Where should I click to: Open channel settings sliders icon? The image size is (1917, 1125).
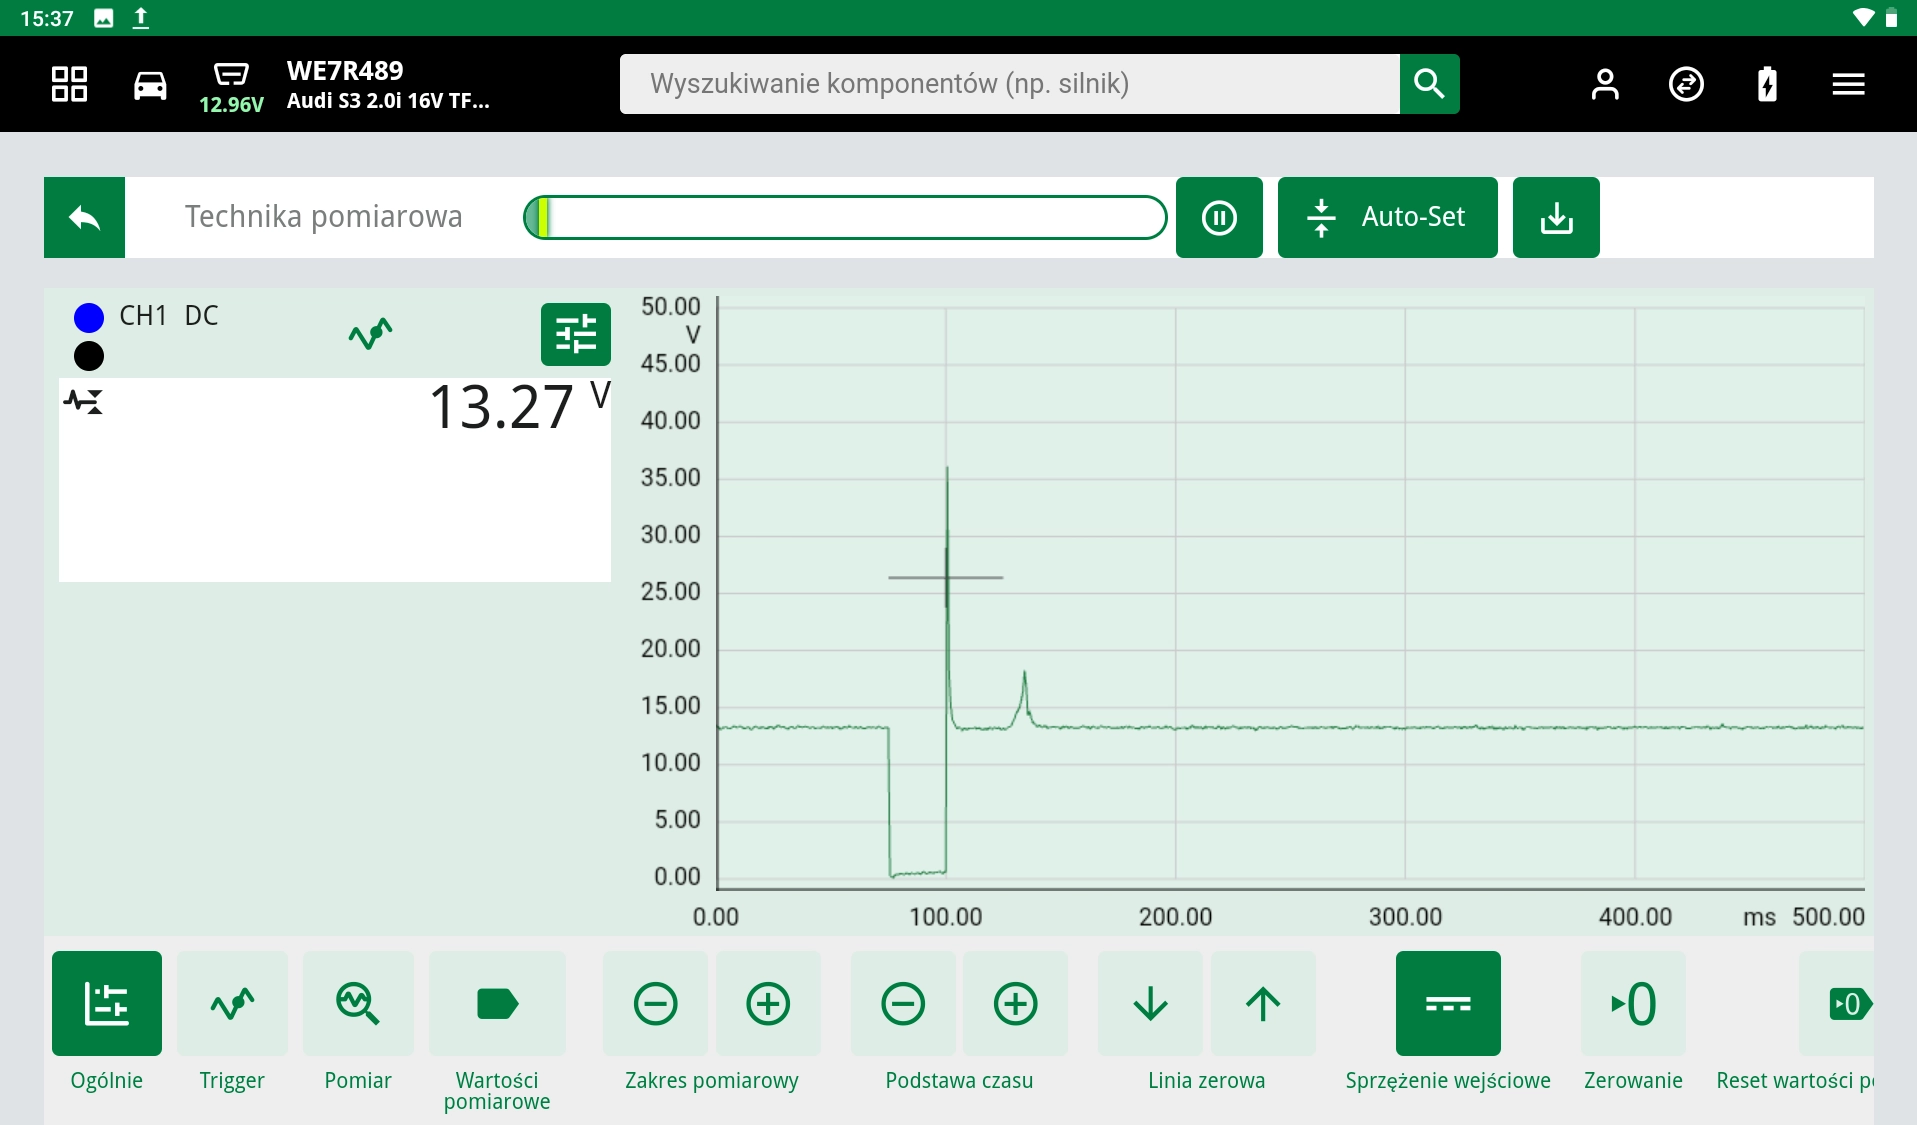click(576, 334)
